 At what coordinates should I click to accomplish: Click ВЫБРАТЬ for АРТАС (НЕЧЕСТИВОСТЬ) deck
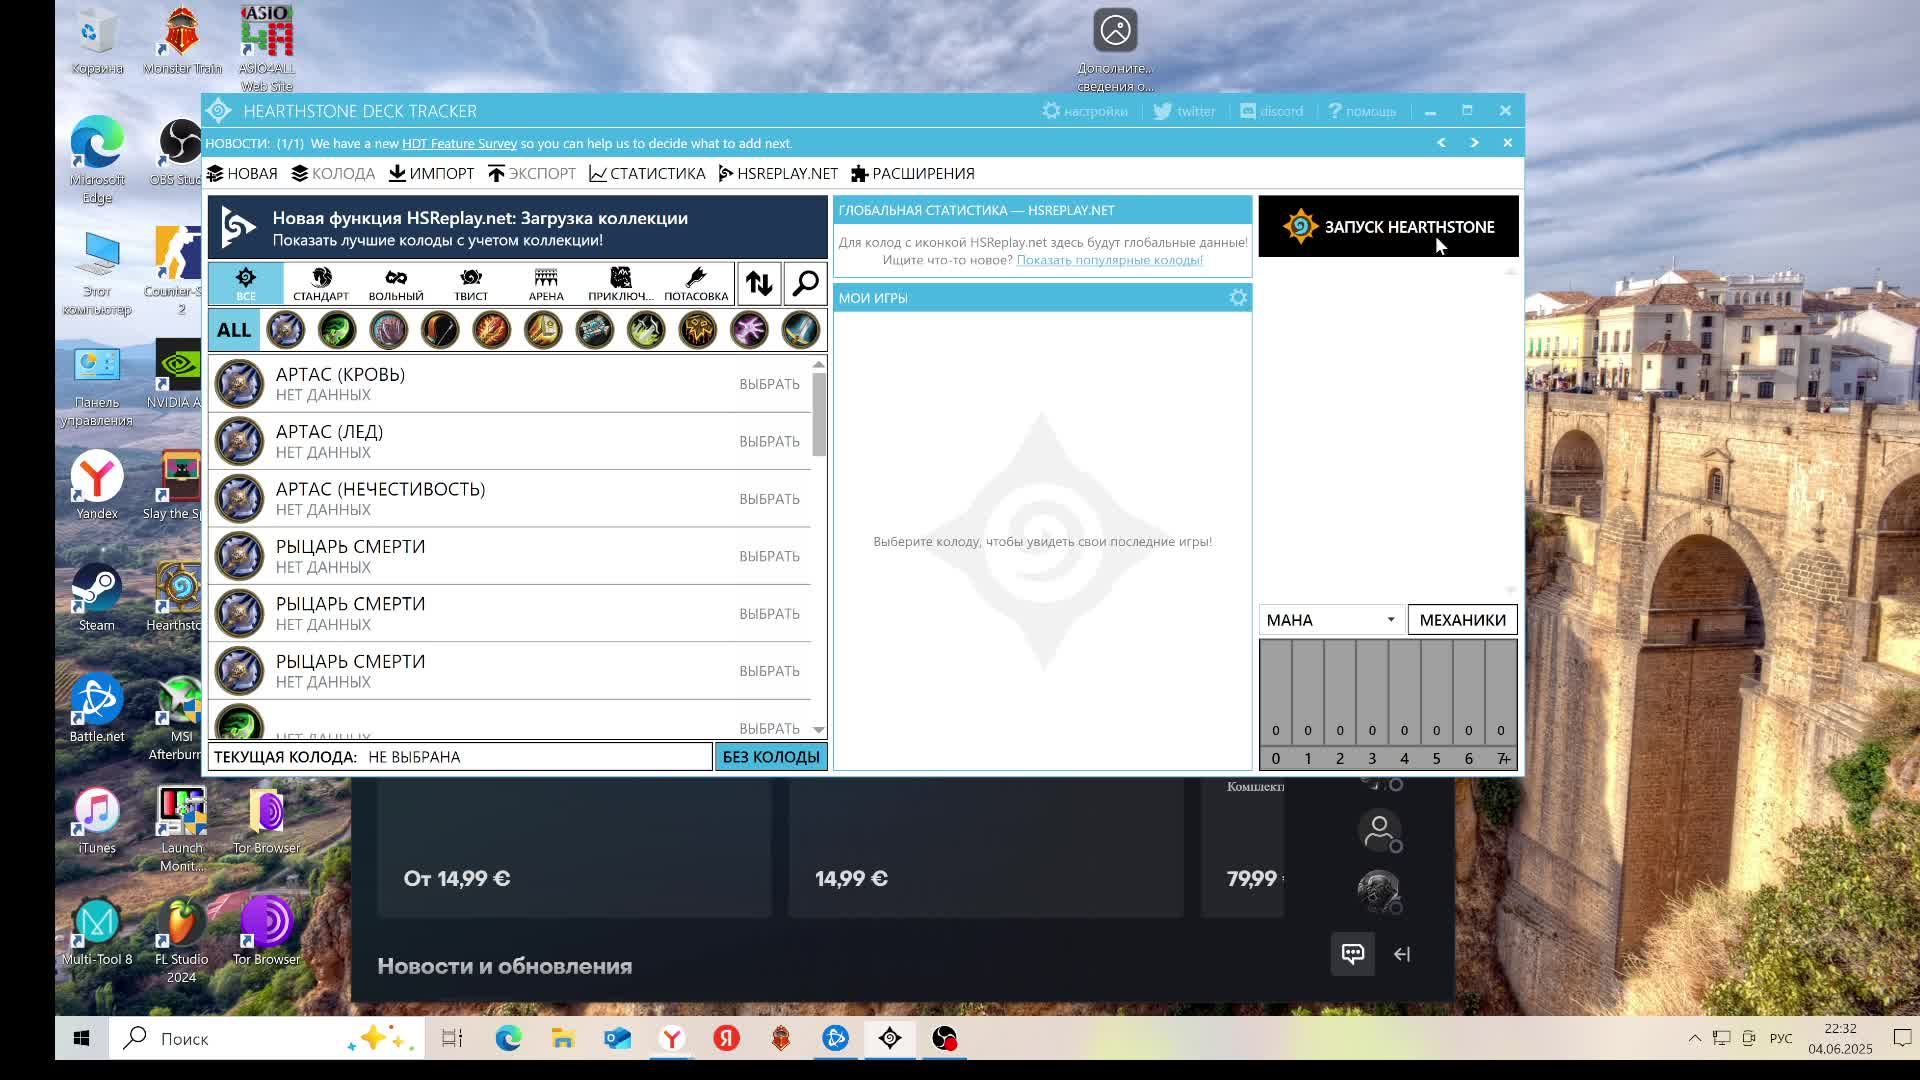(769, 499)
